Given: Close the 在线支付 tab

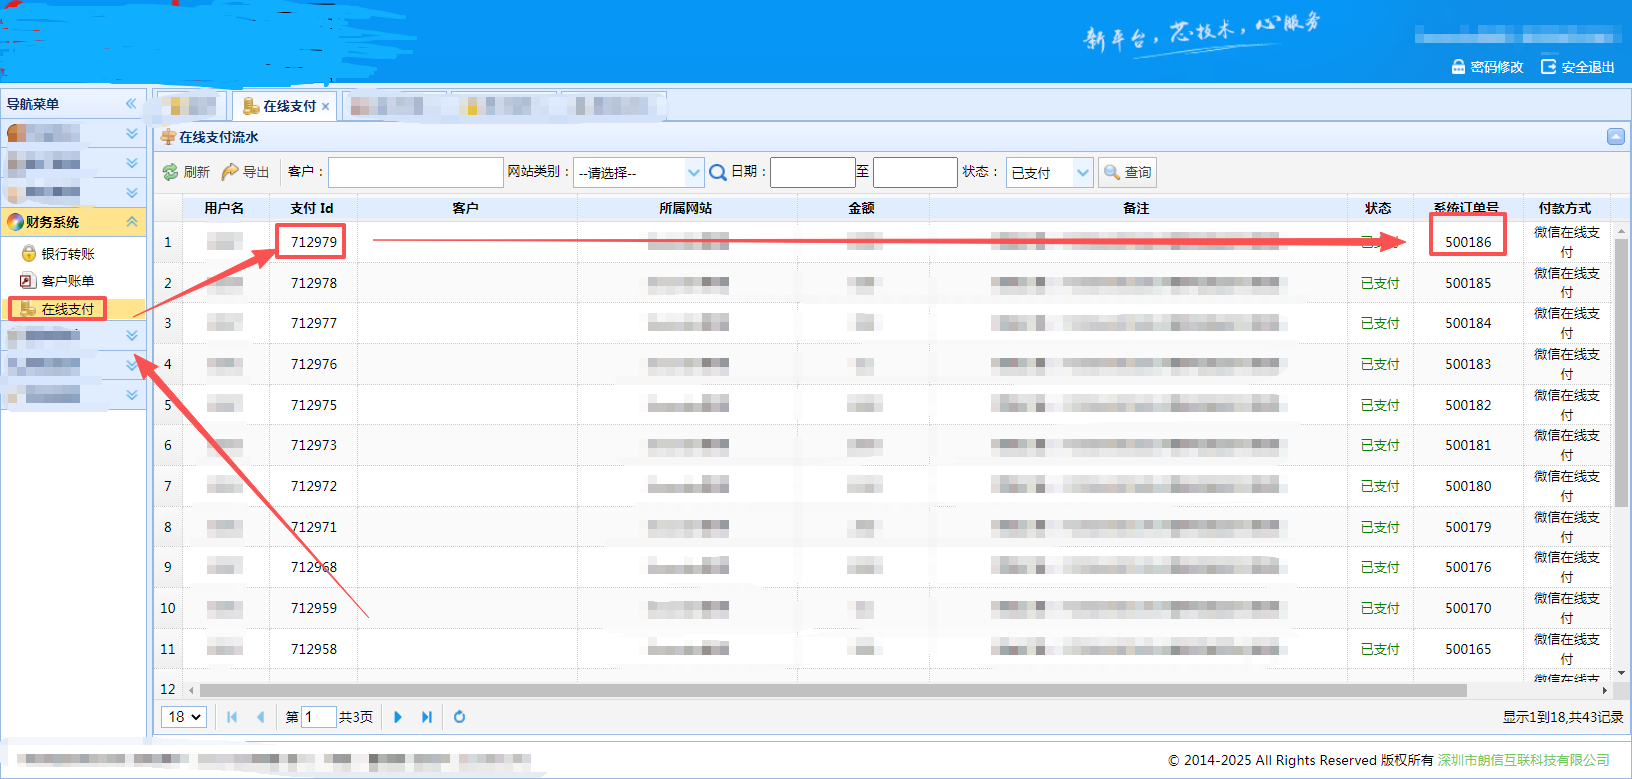Looking at the screenshot, I should [326, 107].
